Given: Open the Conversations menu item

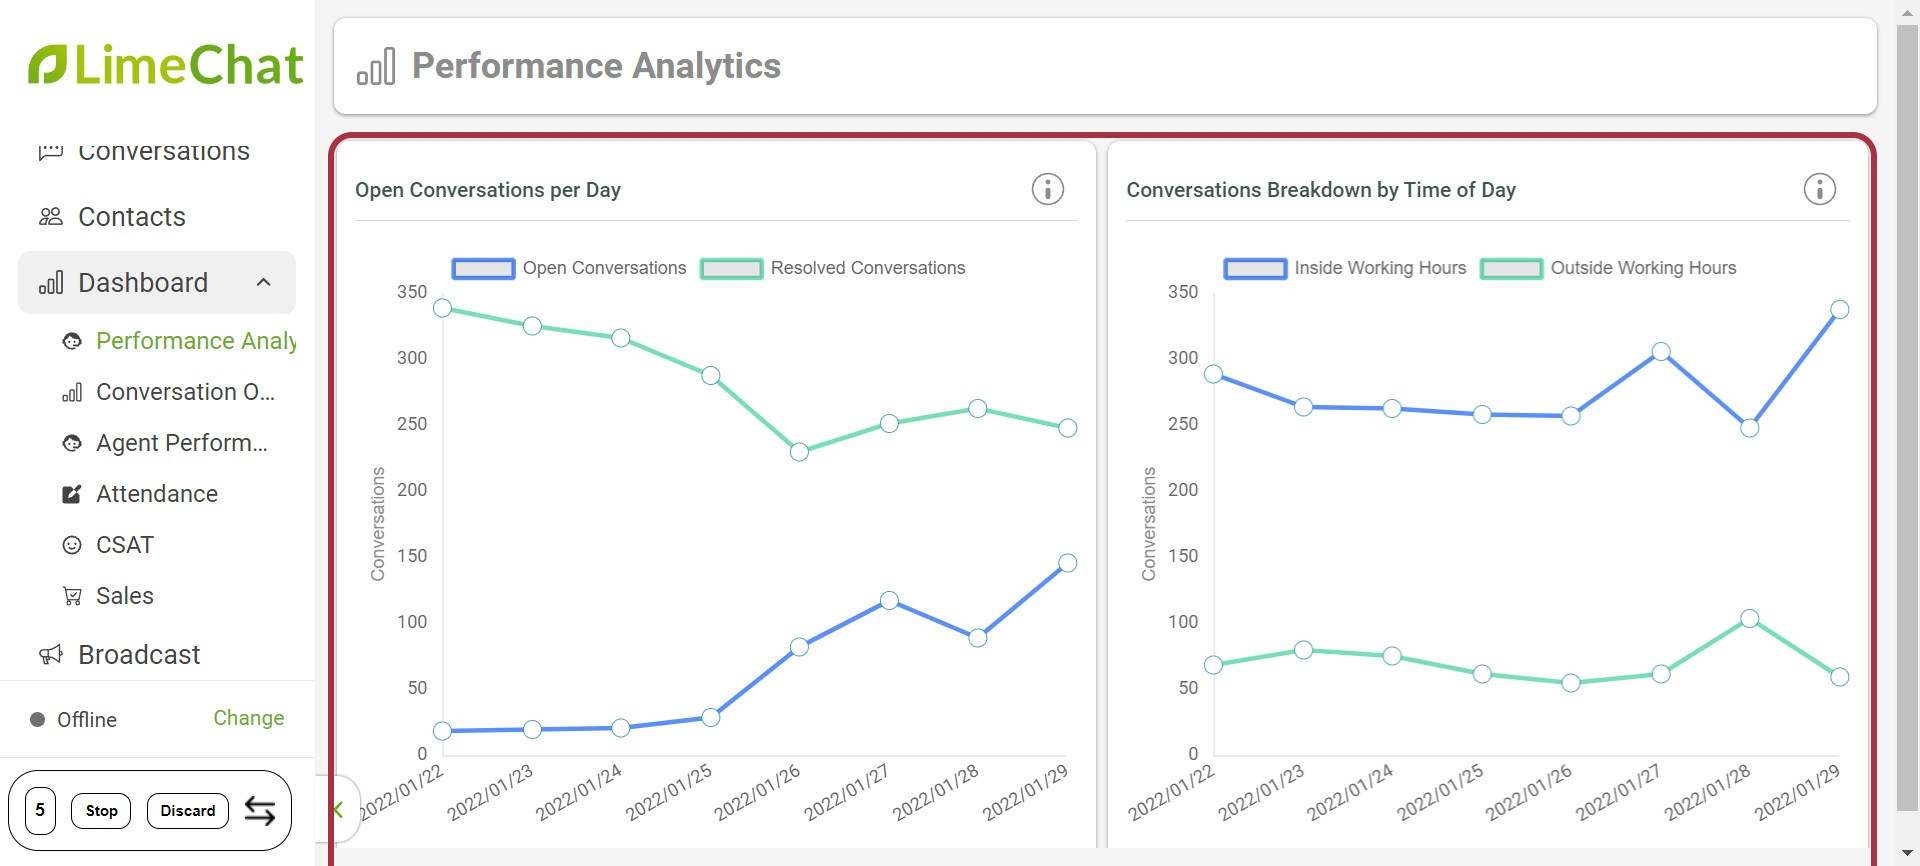Looking at the screenshot, I should 145,151.
